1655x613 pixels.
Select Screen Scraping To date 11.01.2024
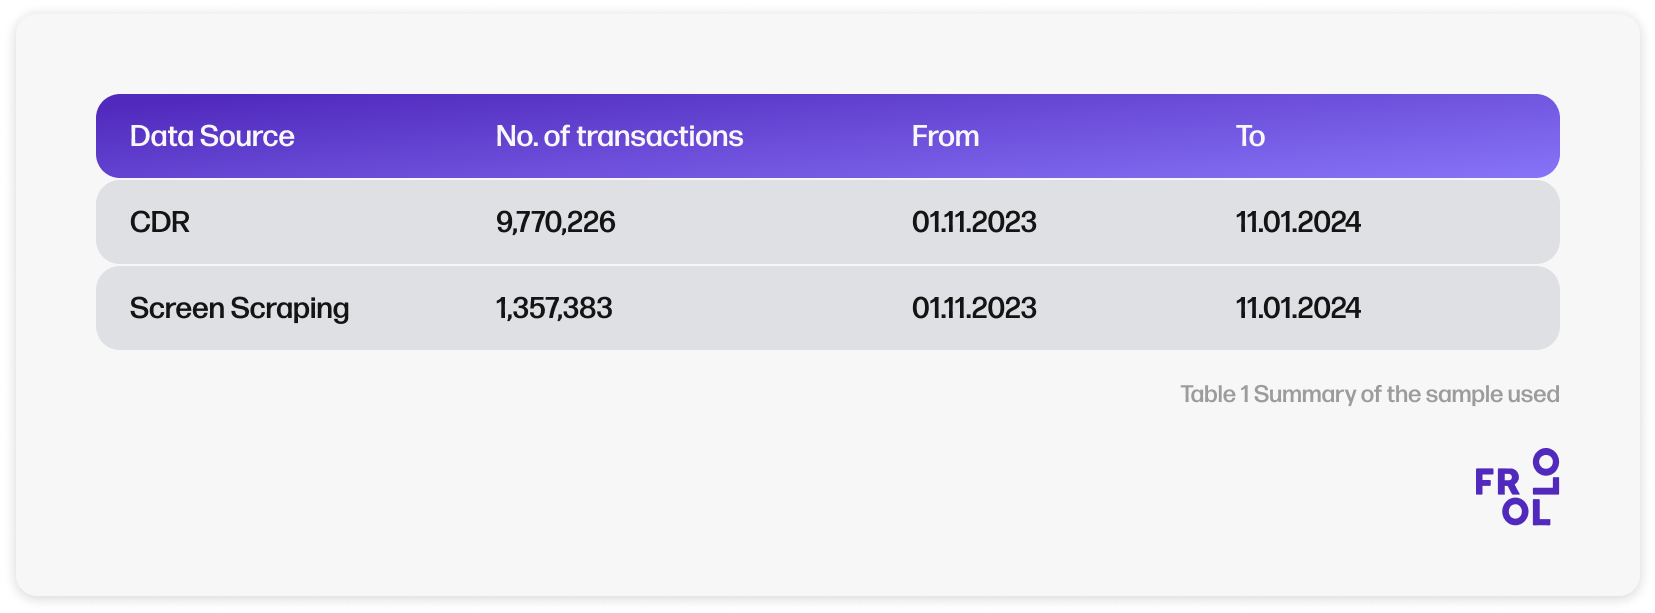click(1298, 308)
